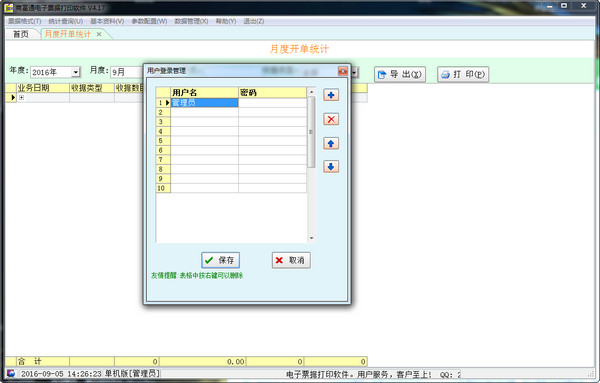This screenshot has height=383, width=600.
Task: Click the 取消 button
Action: (291, 260)
